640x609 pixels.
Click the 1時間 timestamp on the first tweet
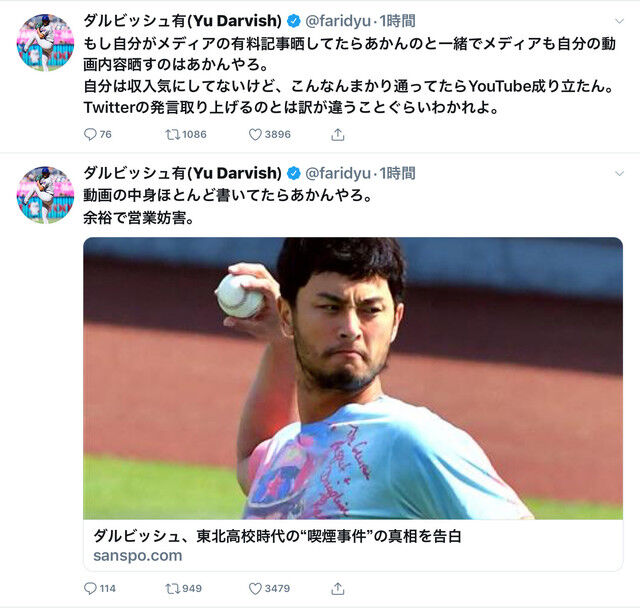[397, 21]
